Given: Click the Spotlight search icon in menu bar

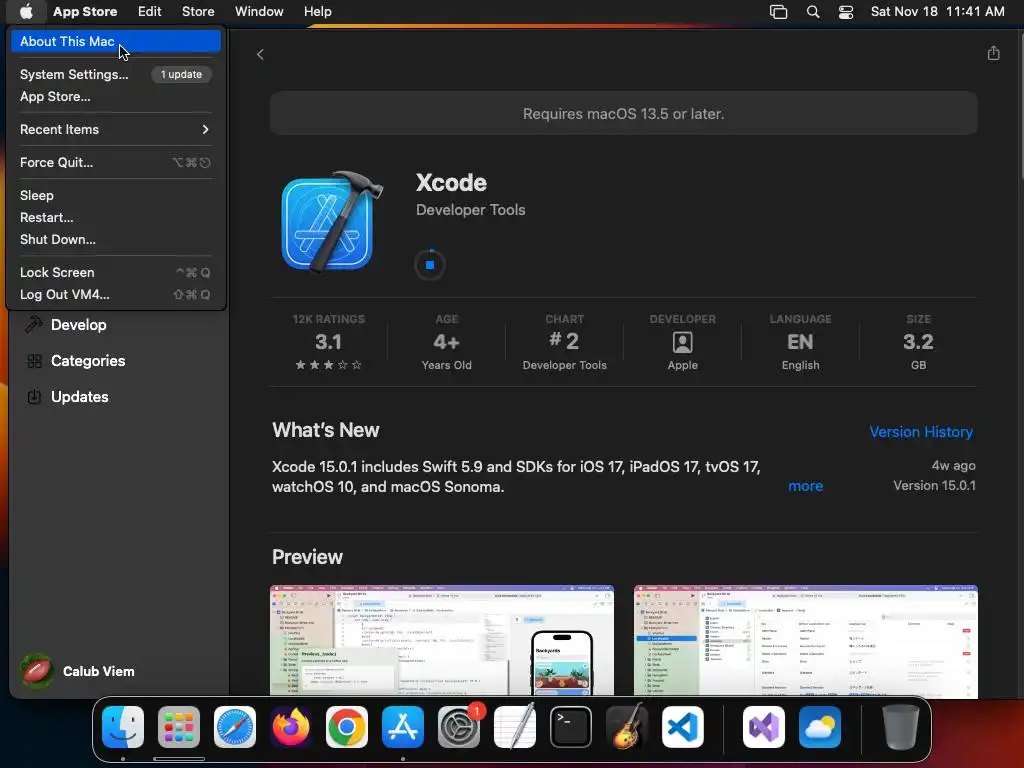Looking at the screenshot, I should point(813,12).
